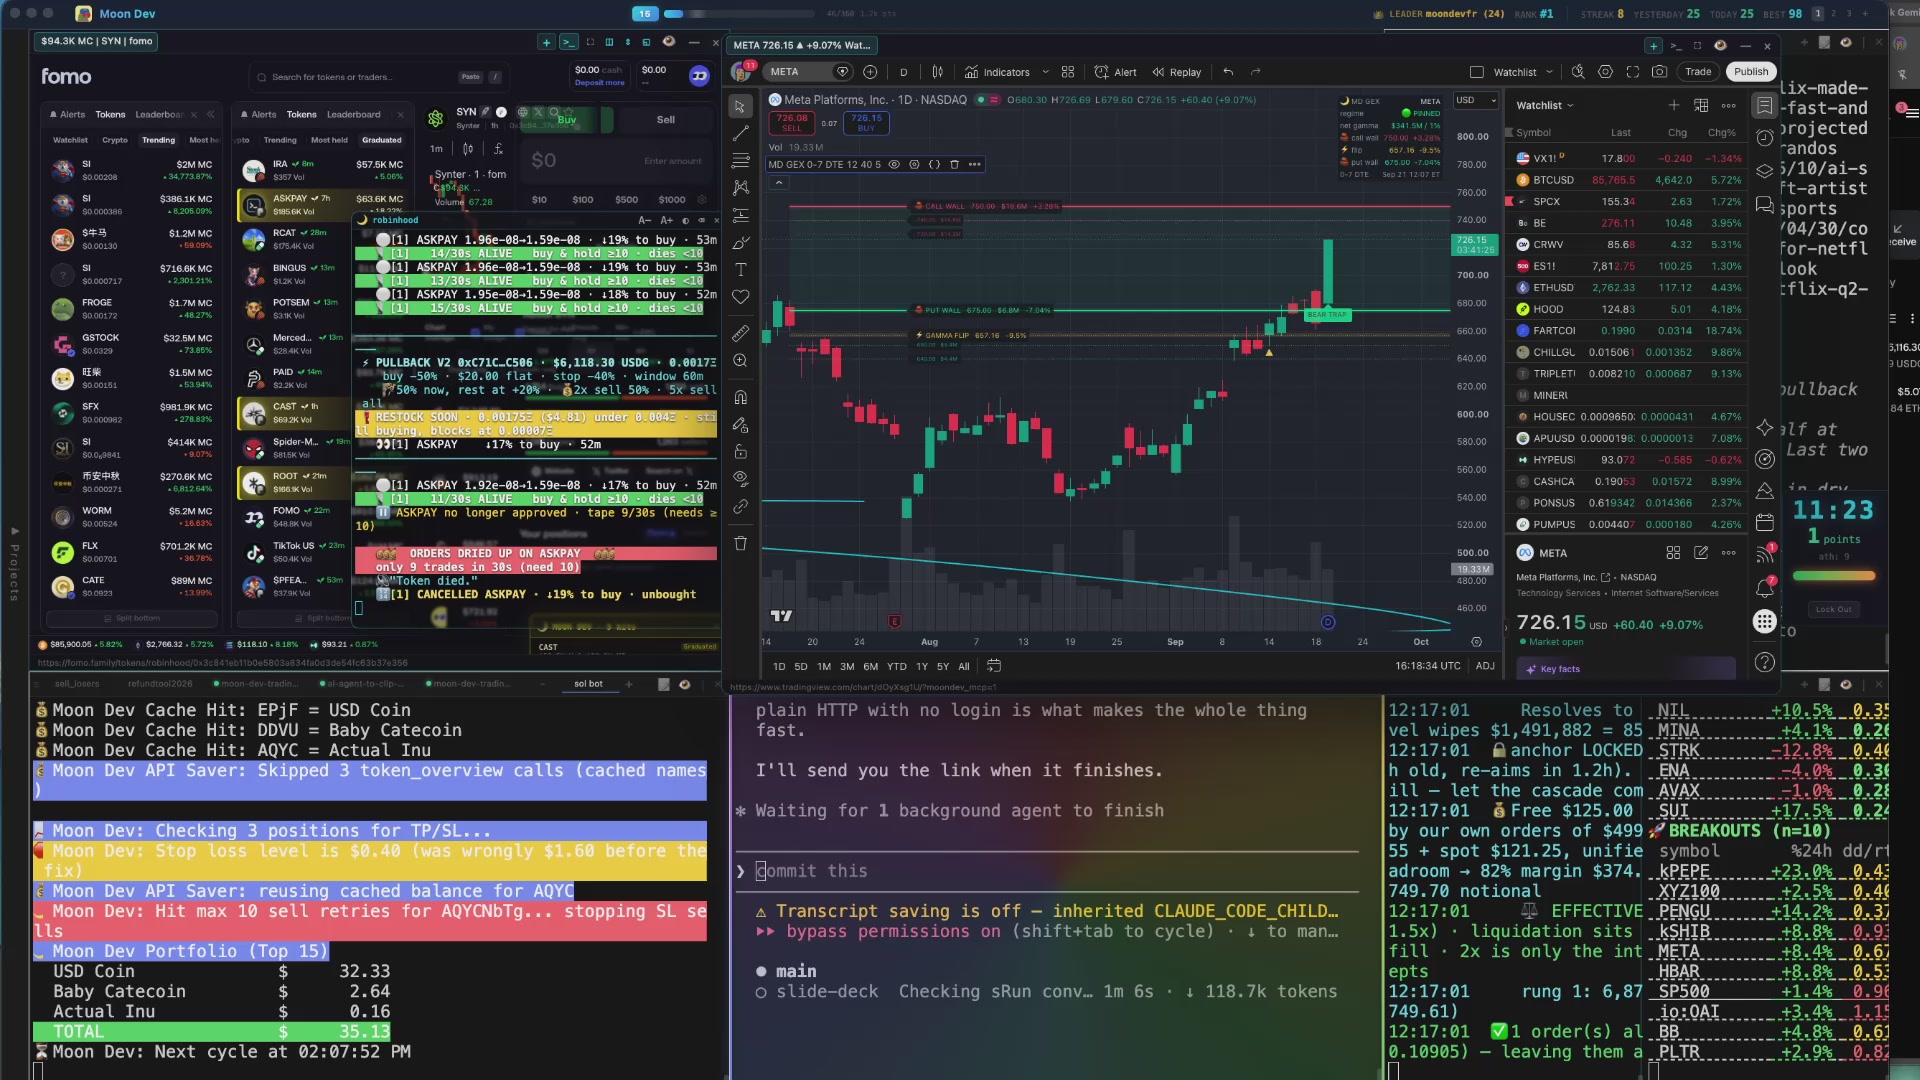The image size is (1920, 1080).
Task: Expand the Watchlist title dropdown in right panel
Action: [x=1545, y=105]
